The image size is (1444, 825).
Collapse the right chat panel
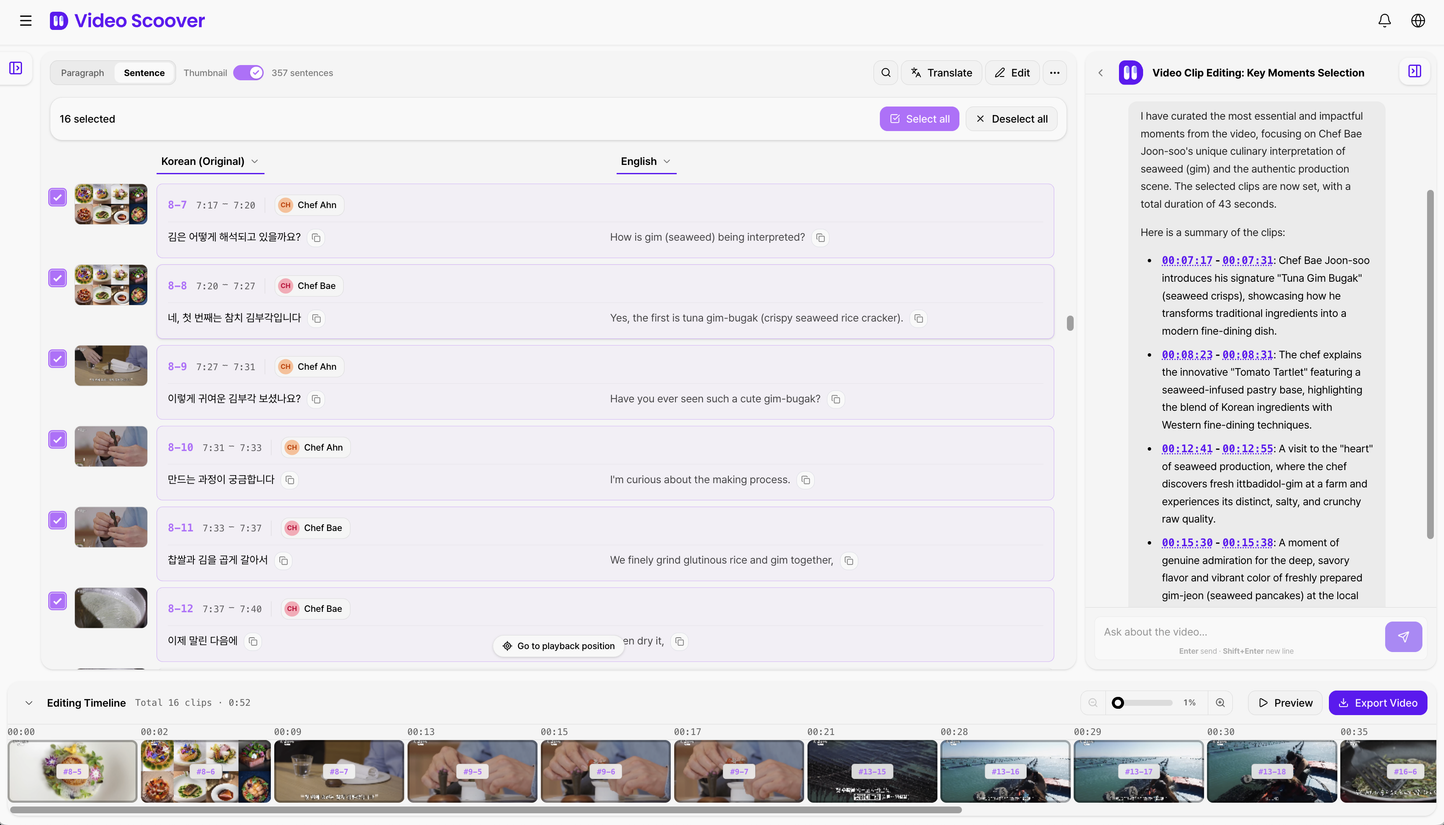point(1414,71)
